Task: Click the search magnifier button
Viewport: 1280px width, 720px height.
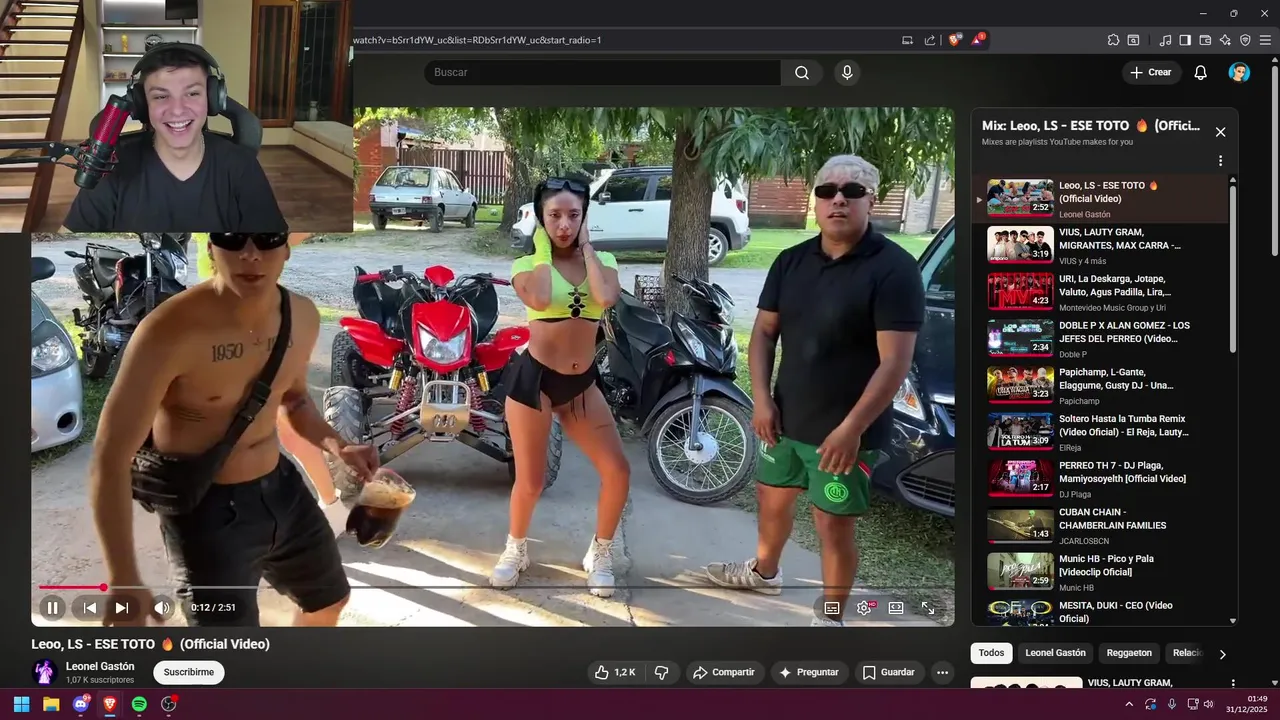Action: [x=802, y=72]
